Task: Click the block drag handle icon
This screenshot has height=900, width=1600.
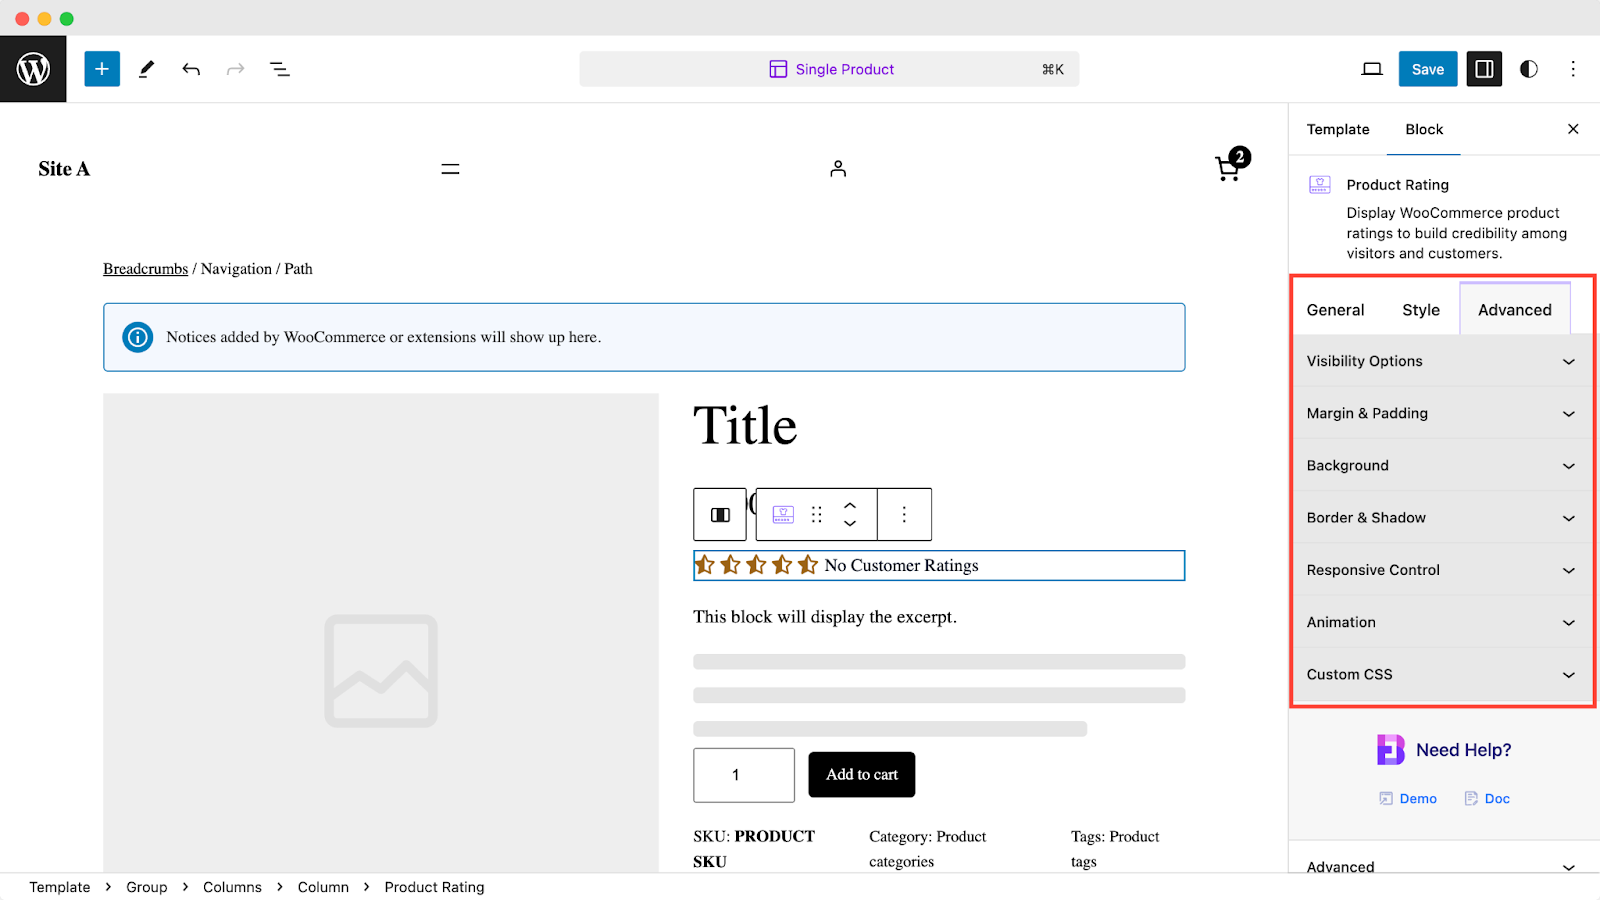Action: coord(817,514)
